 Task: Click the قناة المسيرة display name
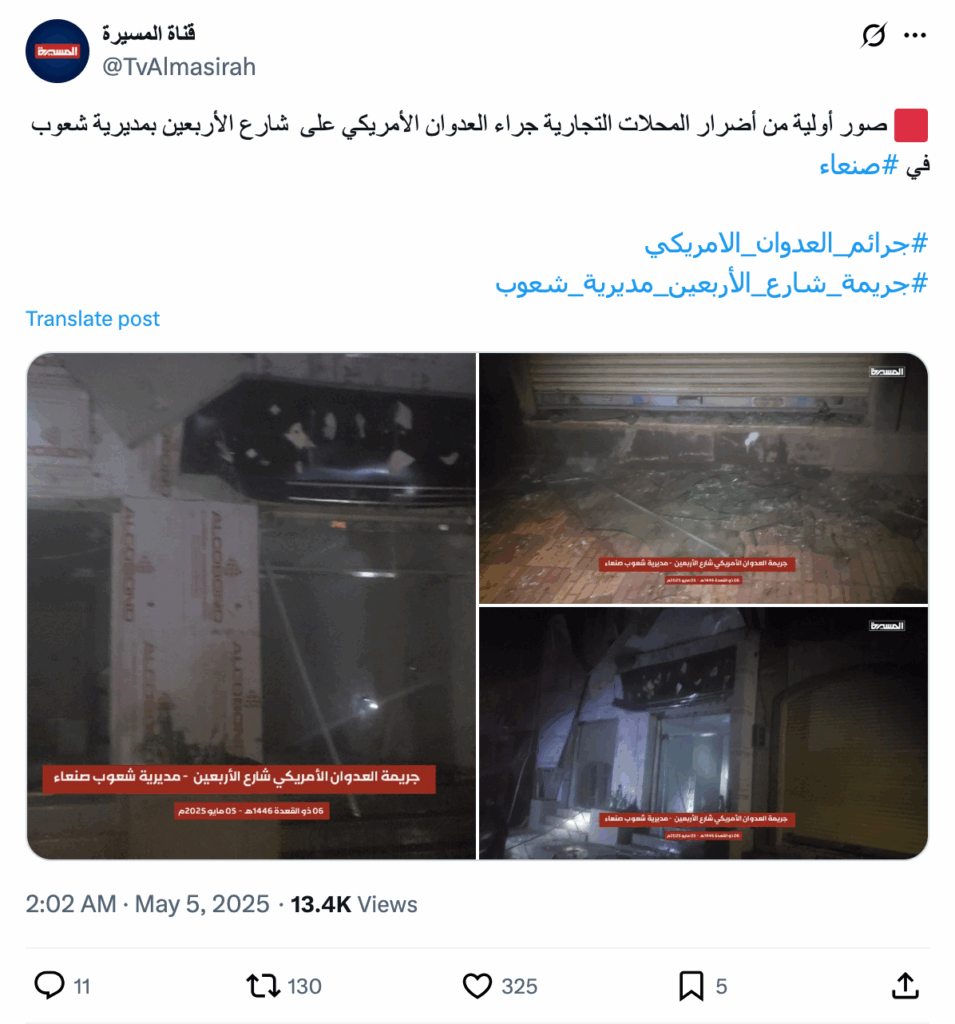[149, 33]
